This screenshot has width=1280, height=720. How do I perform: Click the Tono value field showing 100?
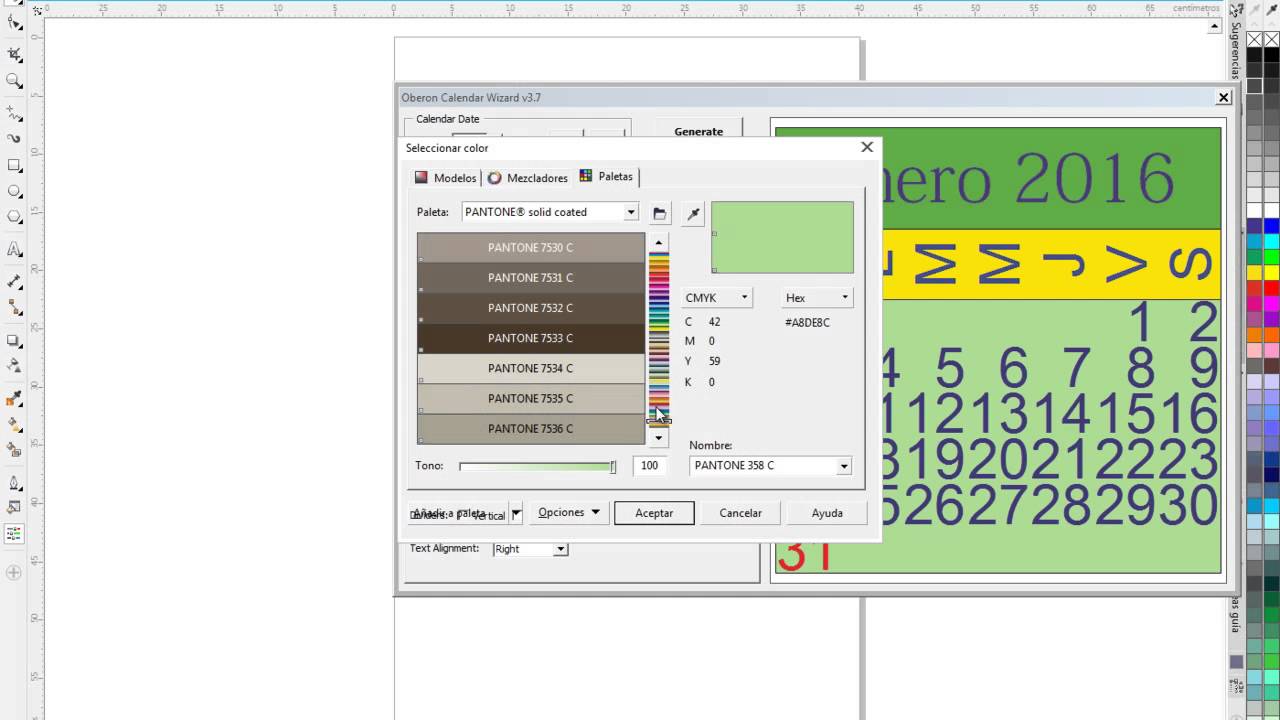[x=651, y=466]
